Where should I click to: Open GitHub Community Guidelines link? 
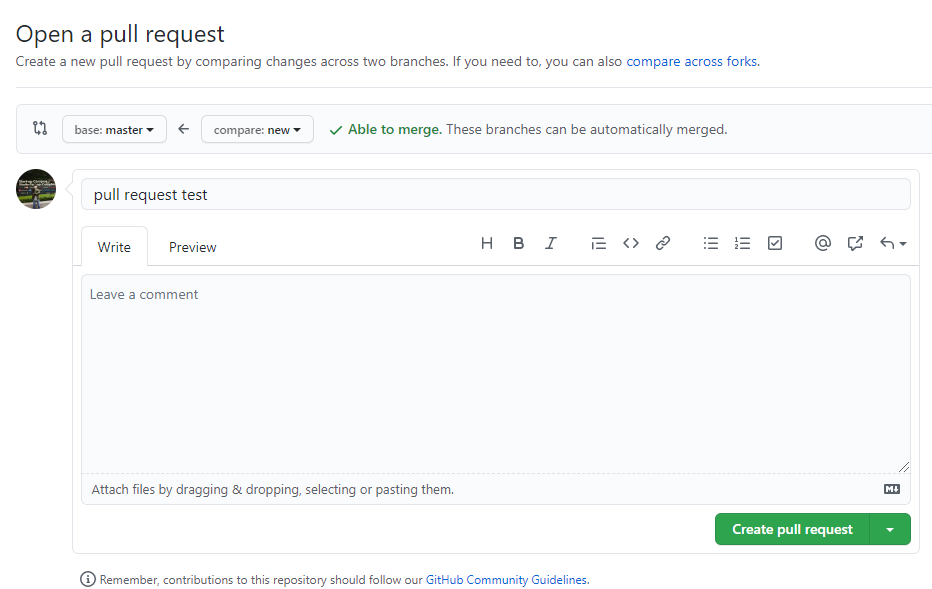tap(506, 579)
